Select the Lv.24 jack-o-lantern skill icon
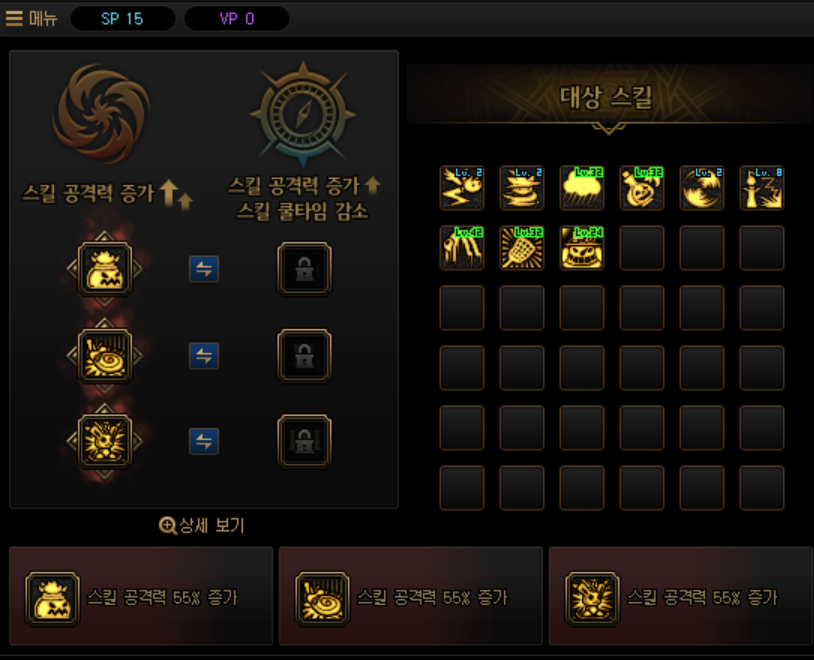Viewport: 814px width, 660px height. (x=581, y=248)
